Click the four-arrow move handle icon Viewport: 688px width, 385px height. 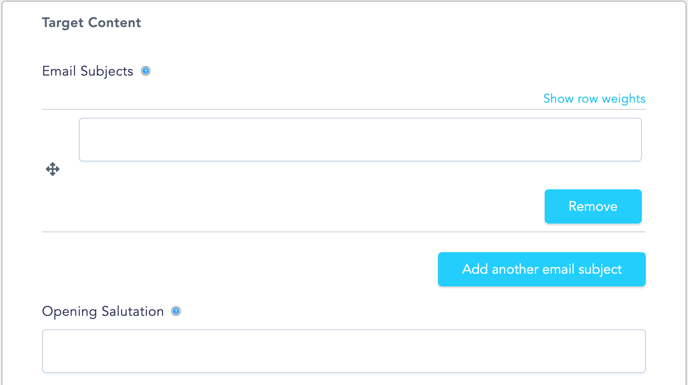click(53, 169)
